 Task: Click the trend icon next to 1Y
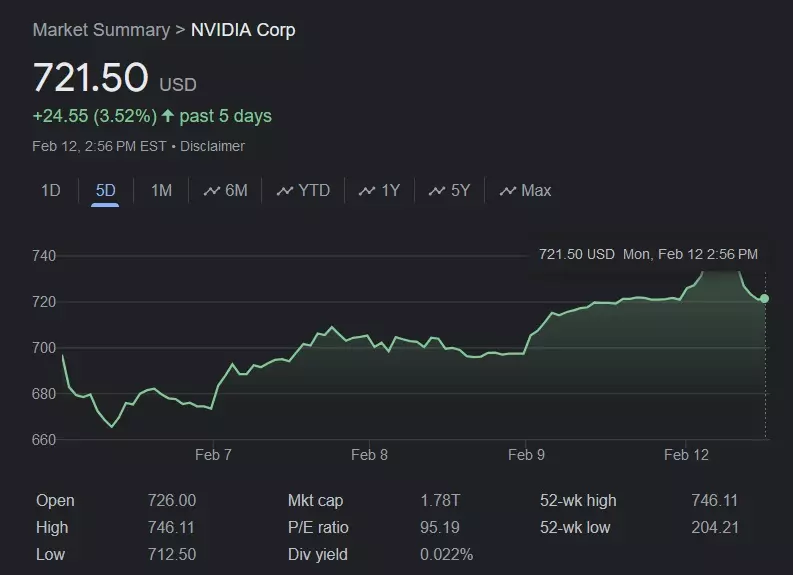point(367,191)
